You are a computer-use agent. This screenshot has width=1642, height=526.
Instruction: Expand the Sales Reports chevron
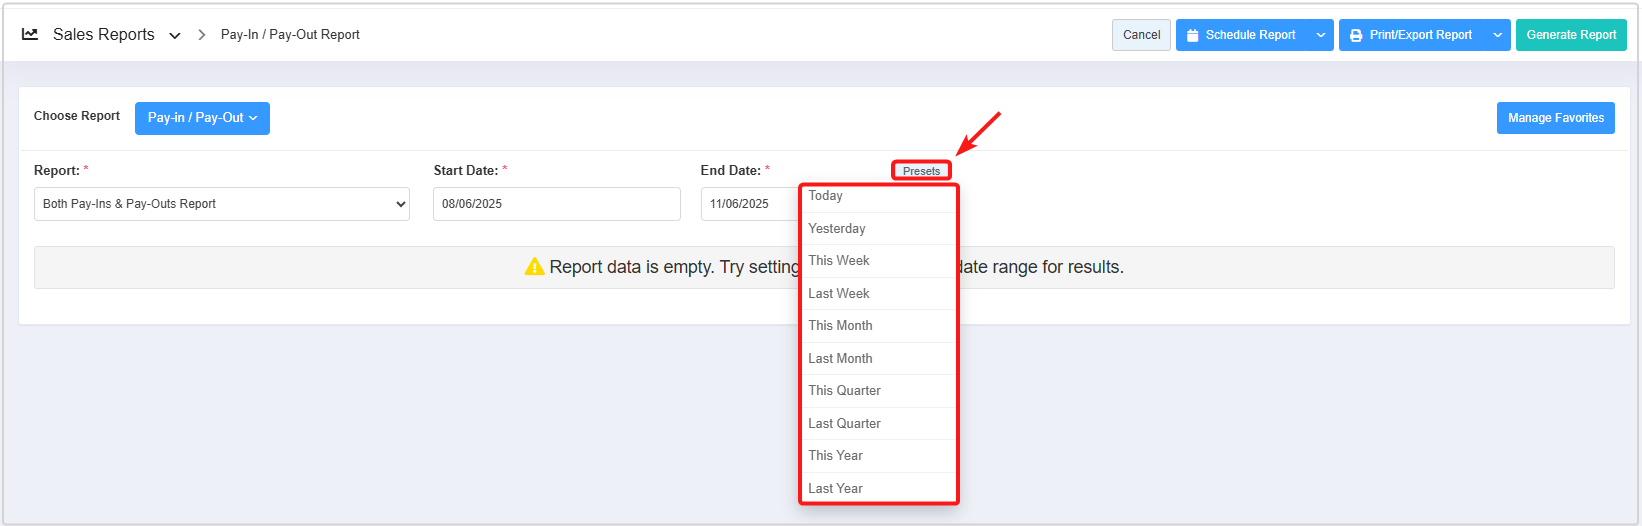point(175,35)
